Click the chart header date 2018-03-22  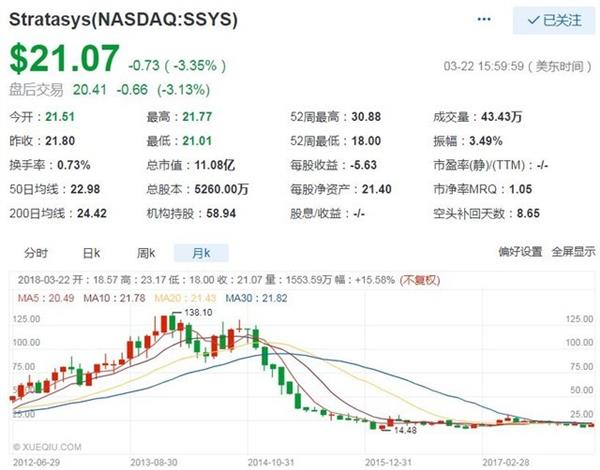tap(44, 280)
